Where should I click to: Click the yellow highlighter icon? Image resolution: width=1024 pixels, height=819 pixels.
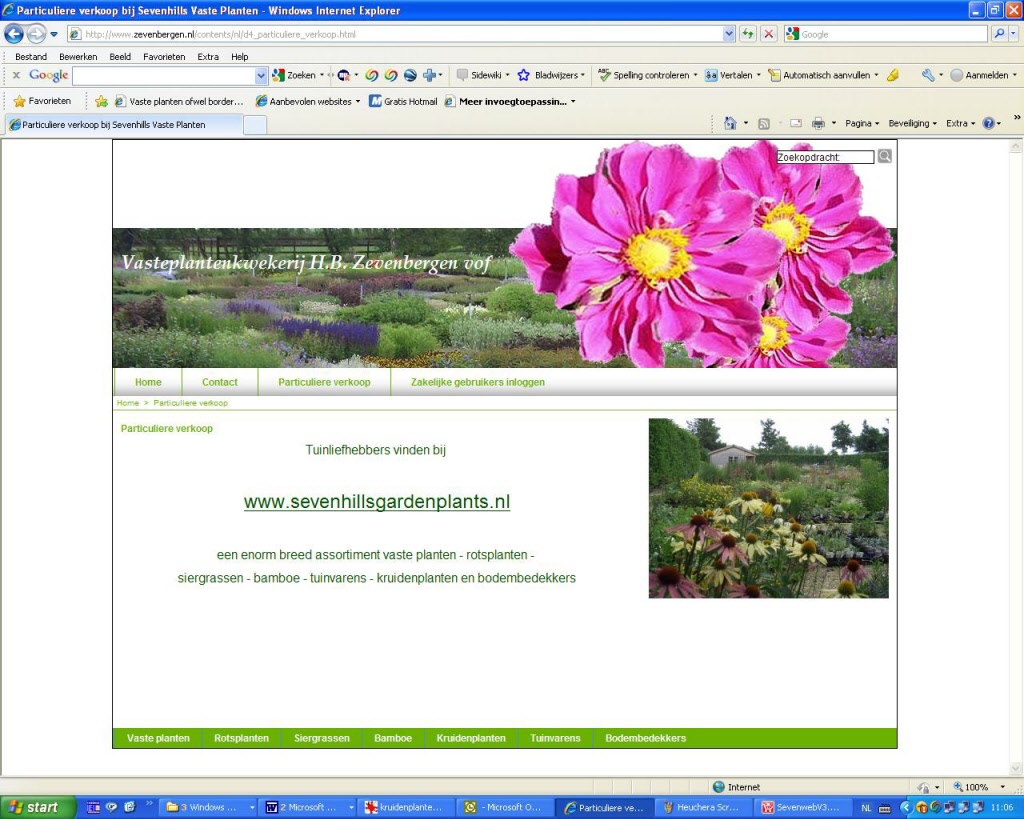(893, 75)
